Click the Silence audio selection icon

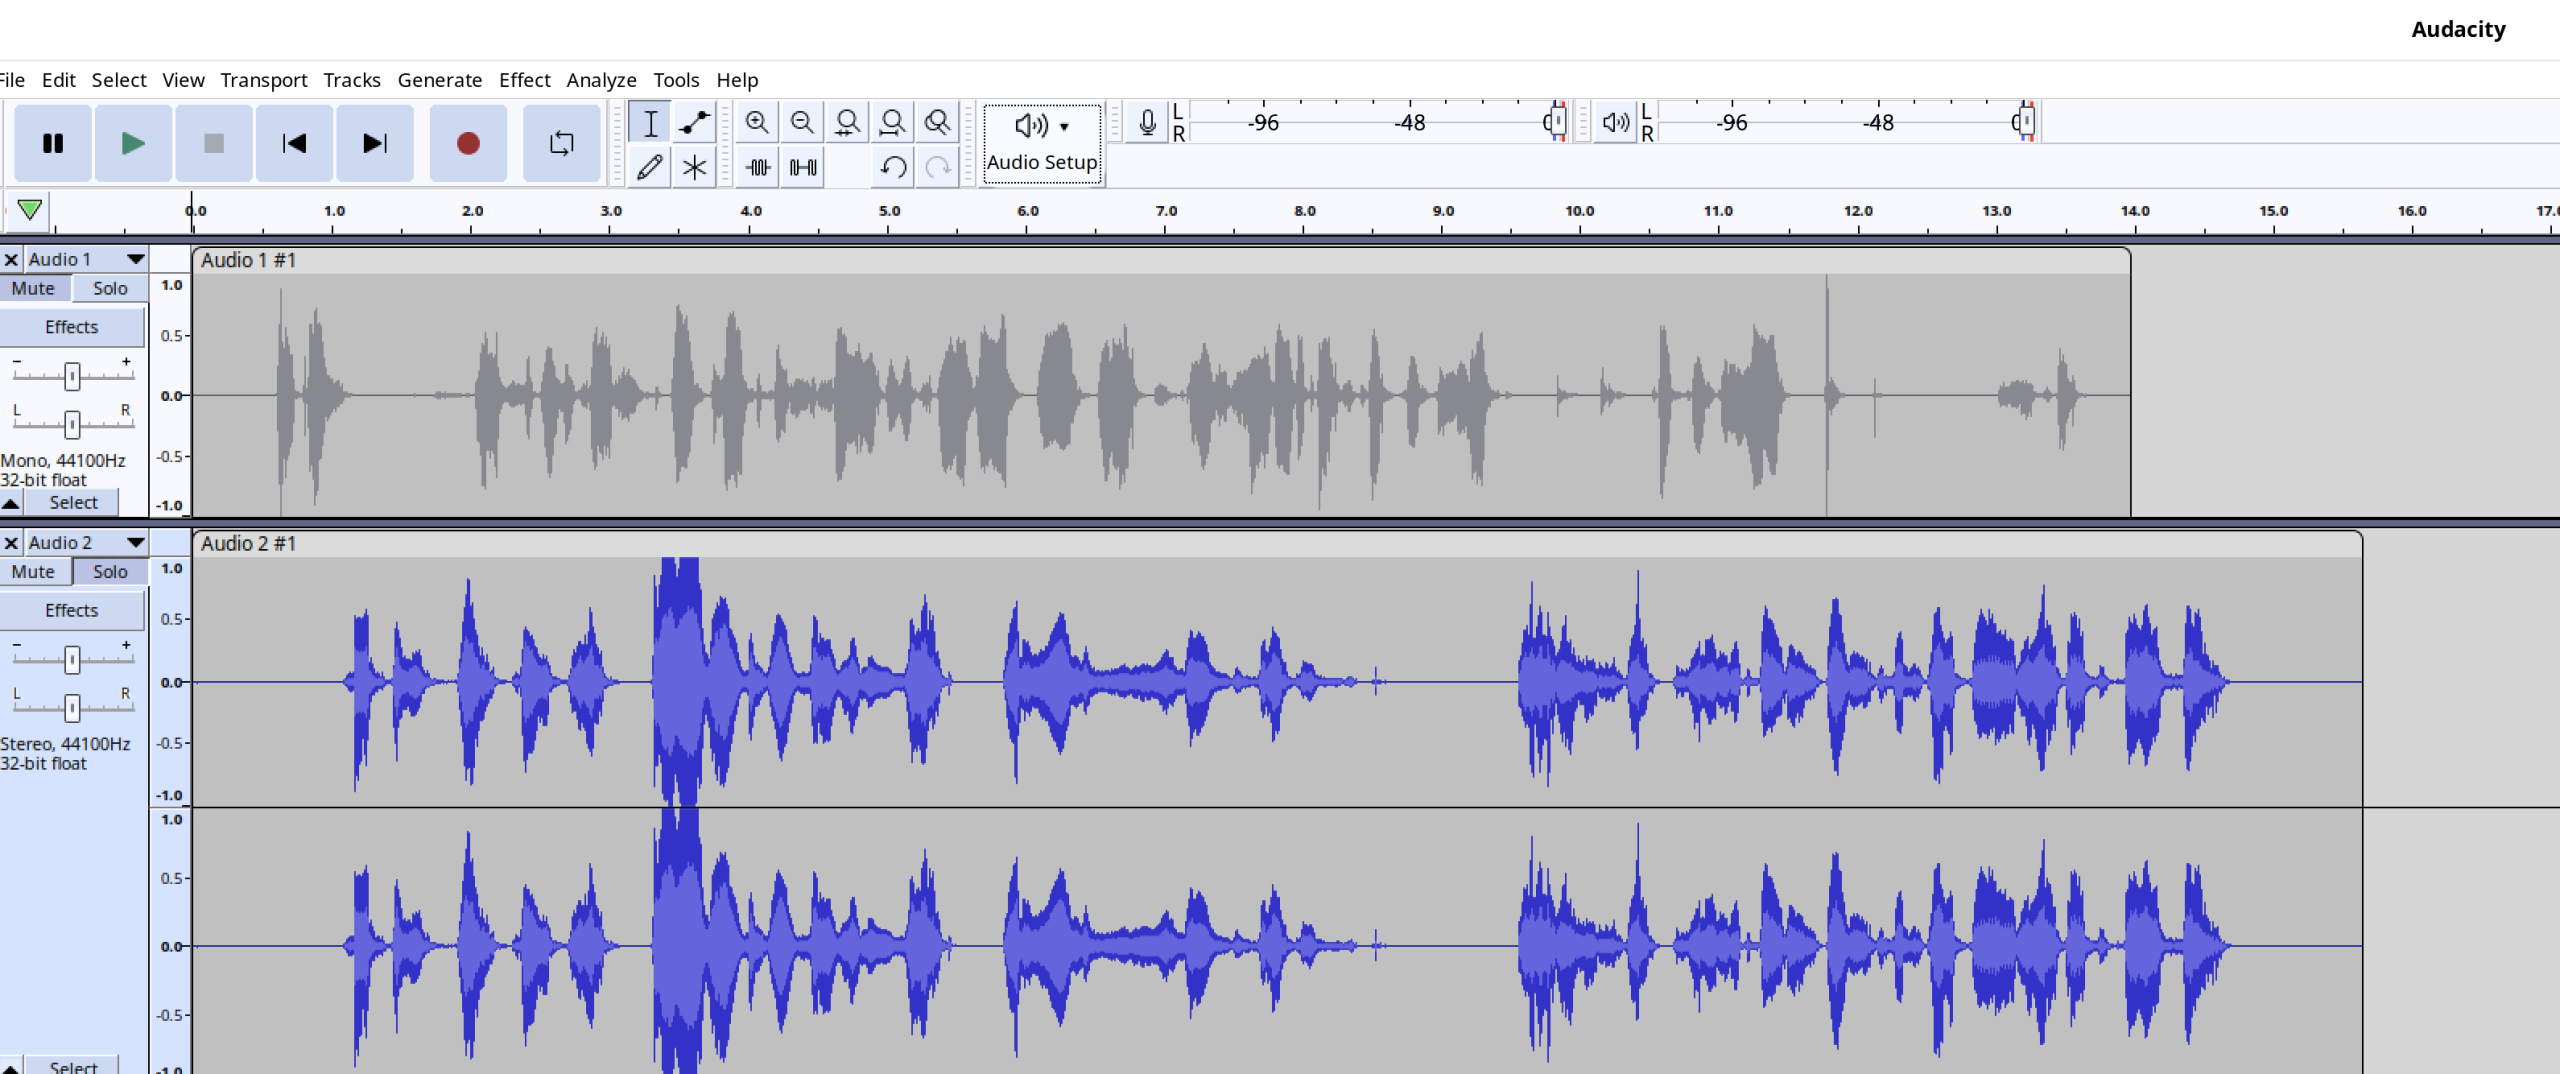pyautogui.click(x=803, y=167)
